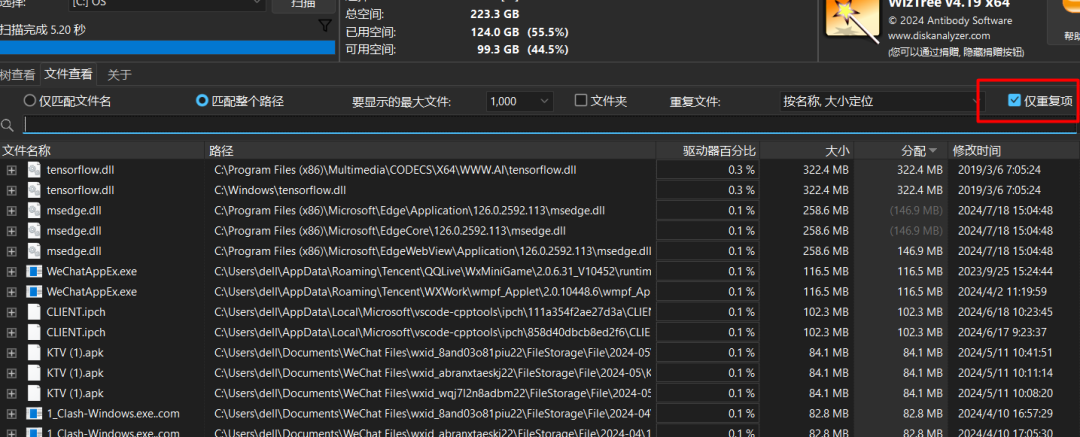
Task: Click the 已用空间 value 124.0 GB
Action: point(494,32)
